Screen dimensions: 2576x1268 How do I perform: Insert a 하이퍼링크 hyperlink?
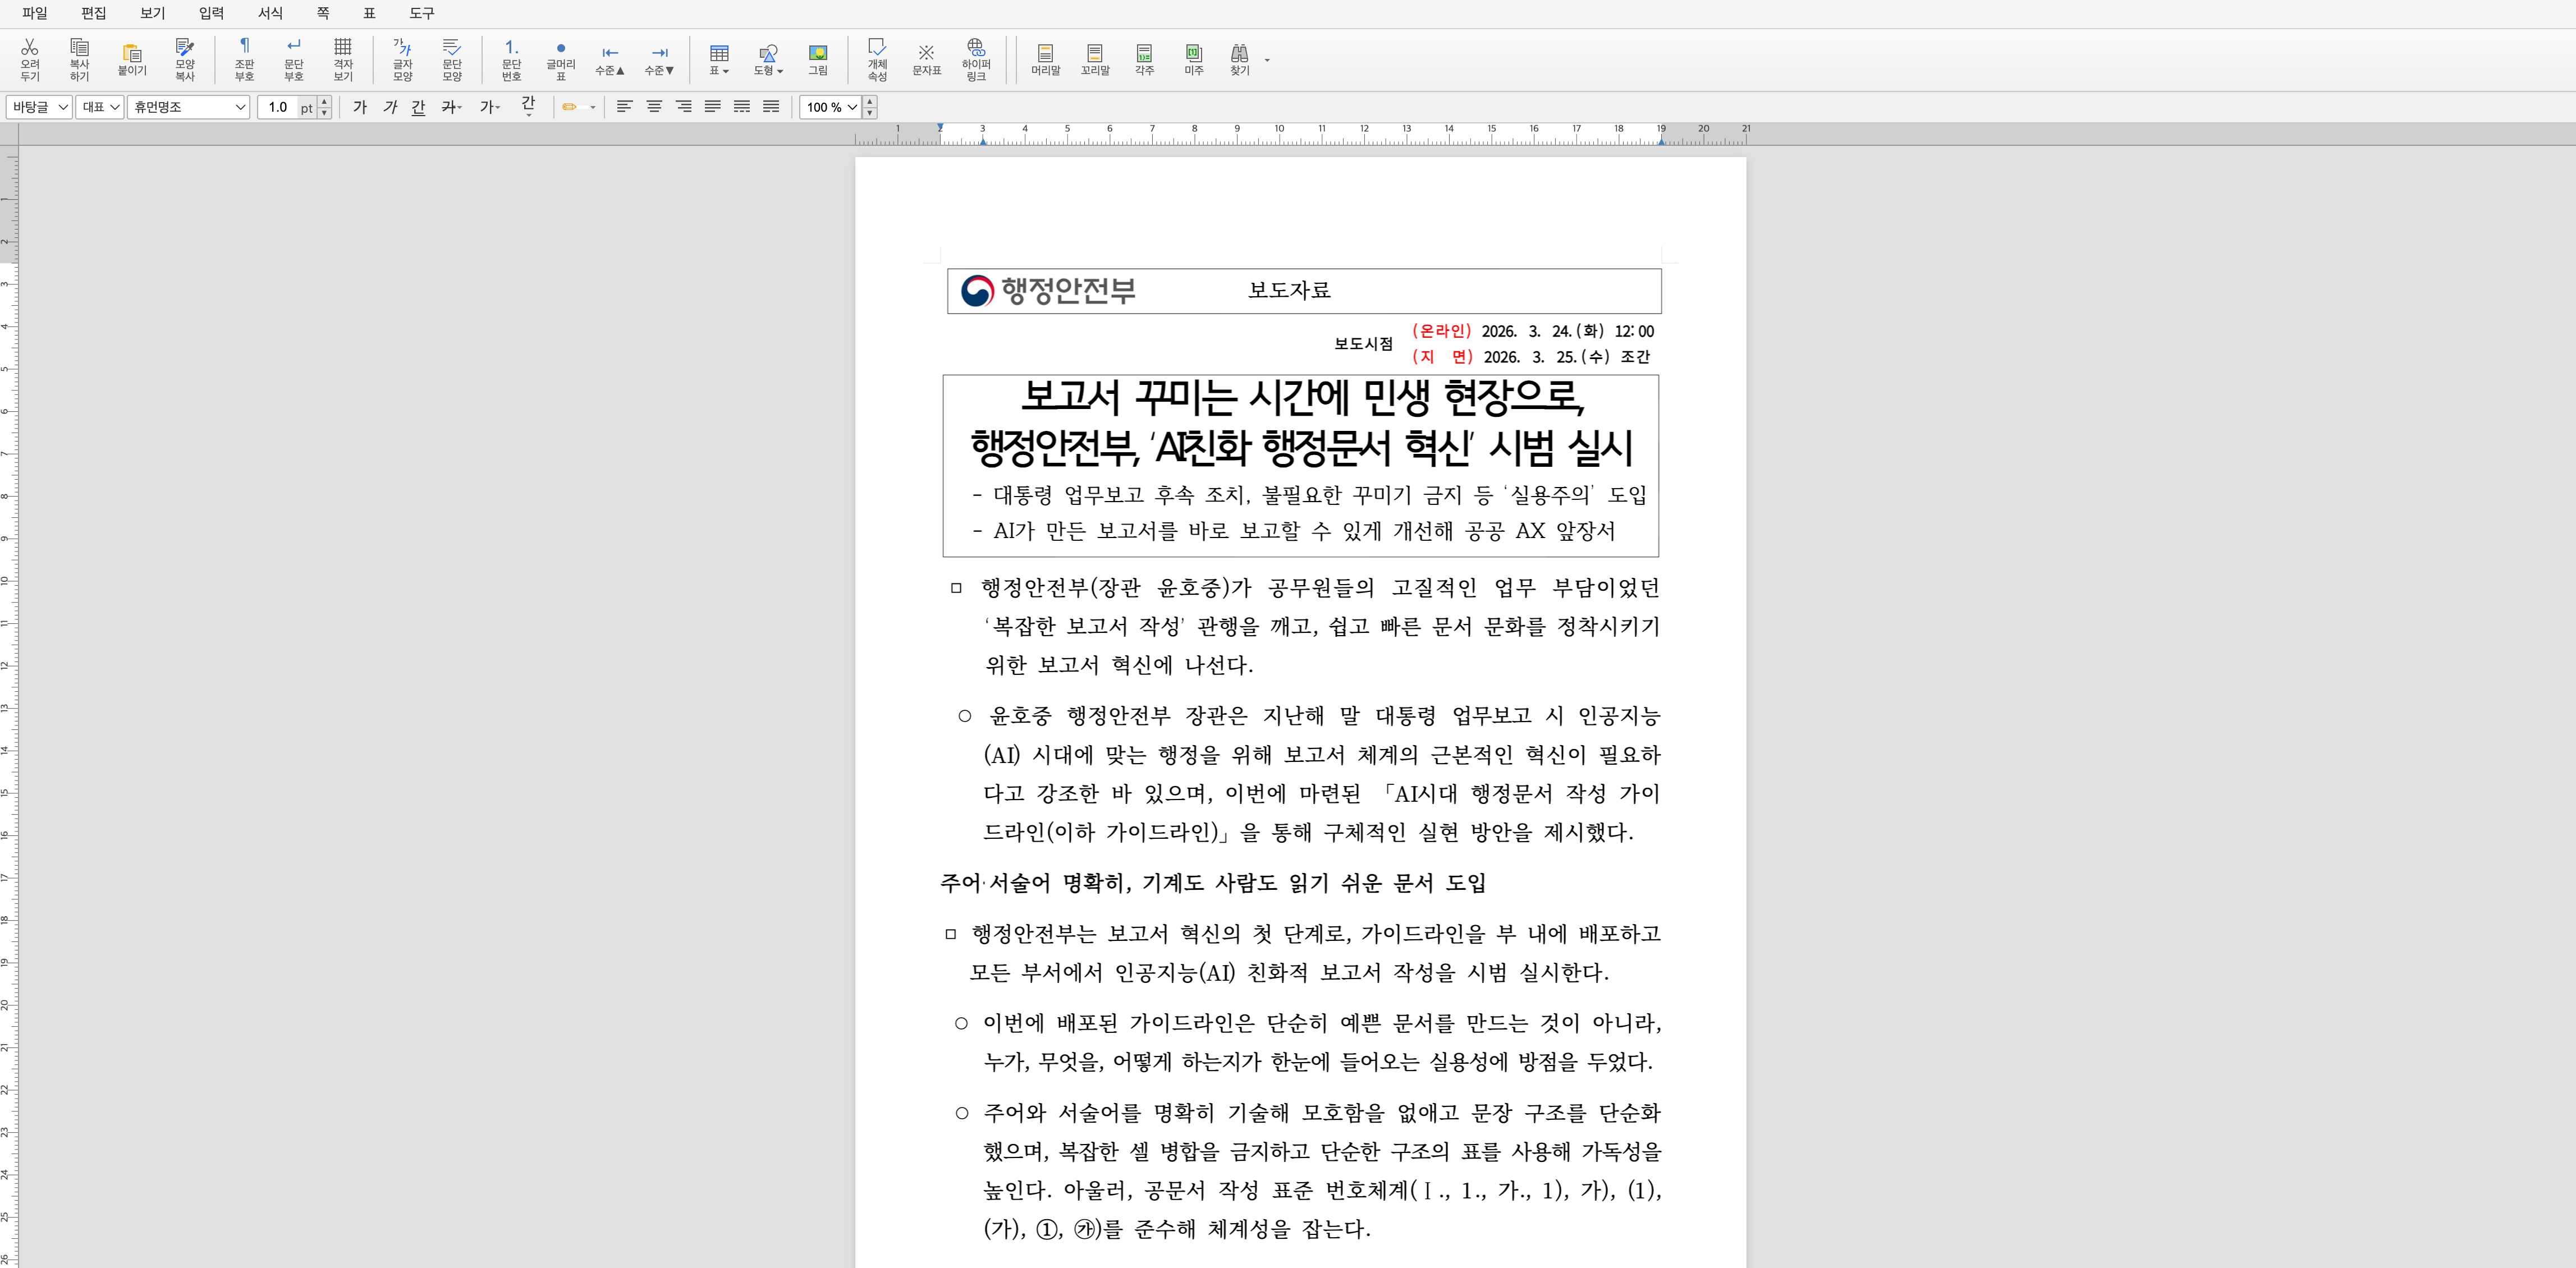pos(976,59)
